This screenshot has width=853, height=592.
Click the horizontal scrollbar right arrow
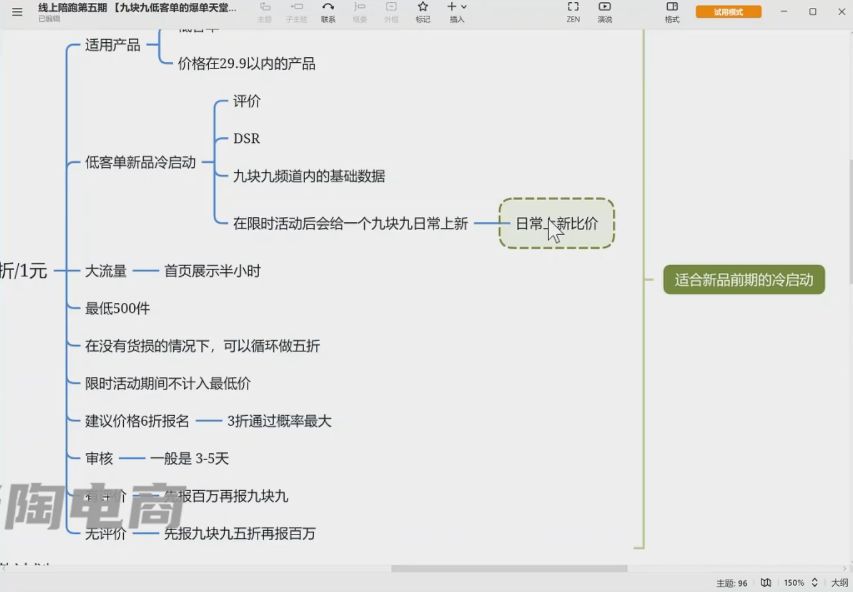point(846,569)
